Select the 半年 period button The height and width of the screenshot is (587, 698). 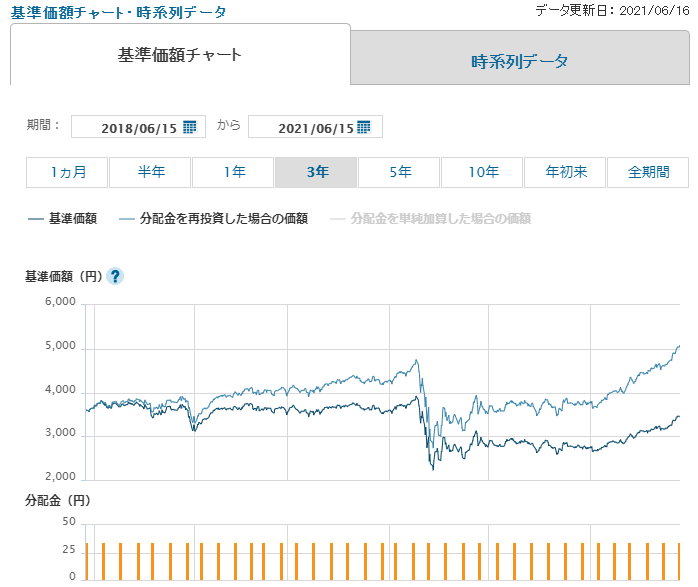[150, 172]
